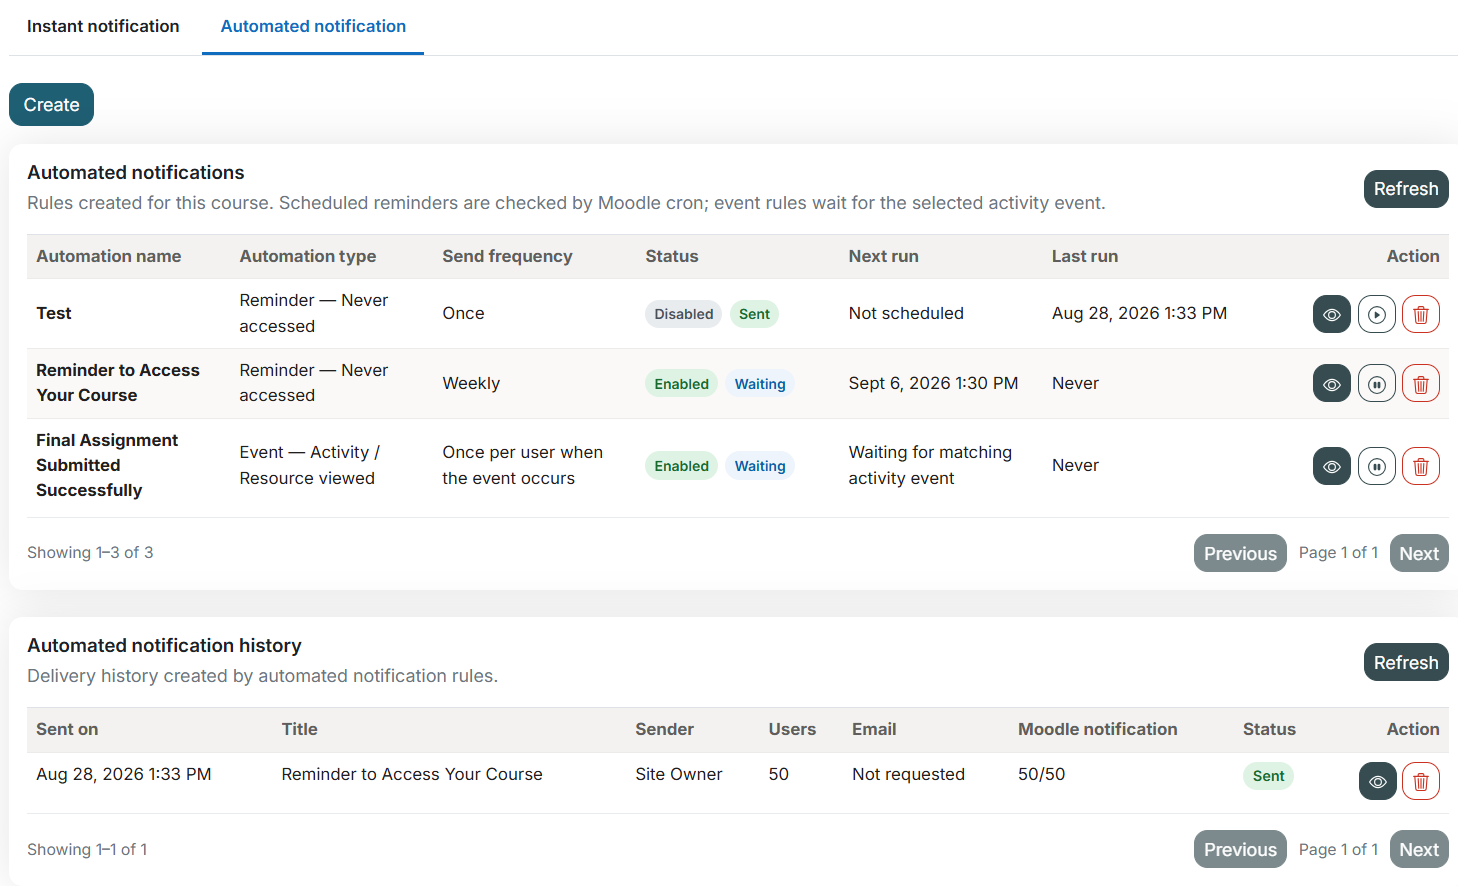Click the Sent badge in Test row
Image resolution: width=1458 pixels, height=886 pixels.
click(754, 314)
